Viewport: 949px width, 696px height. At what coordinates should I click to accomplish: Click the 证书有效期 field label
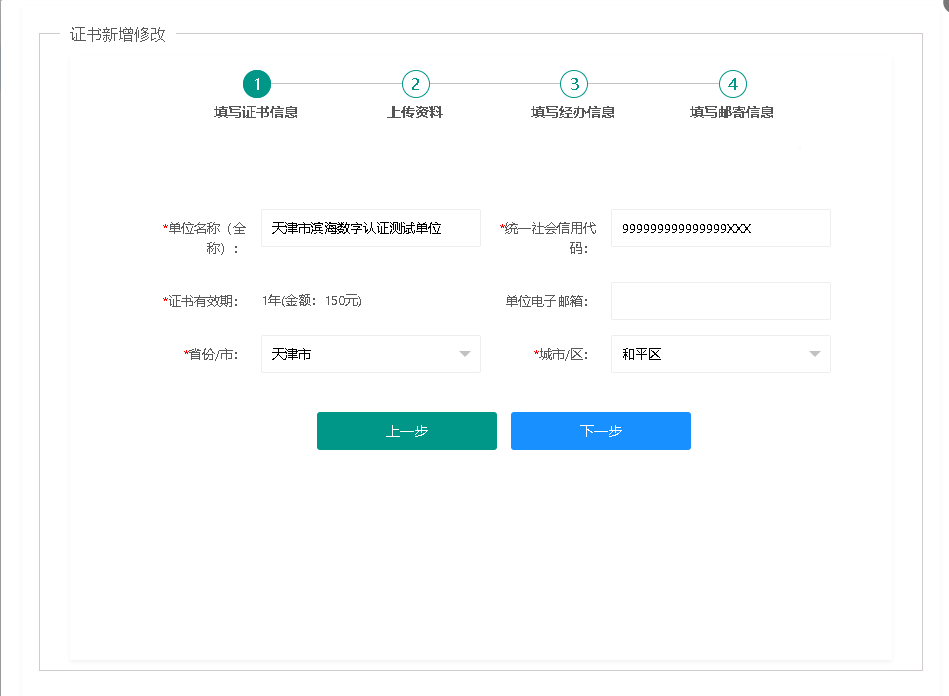pyautogui.click(x=200, y=301)
